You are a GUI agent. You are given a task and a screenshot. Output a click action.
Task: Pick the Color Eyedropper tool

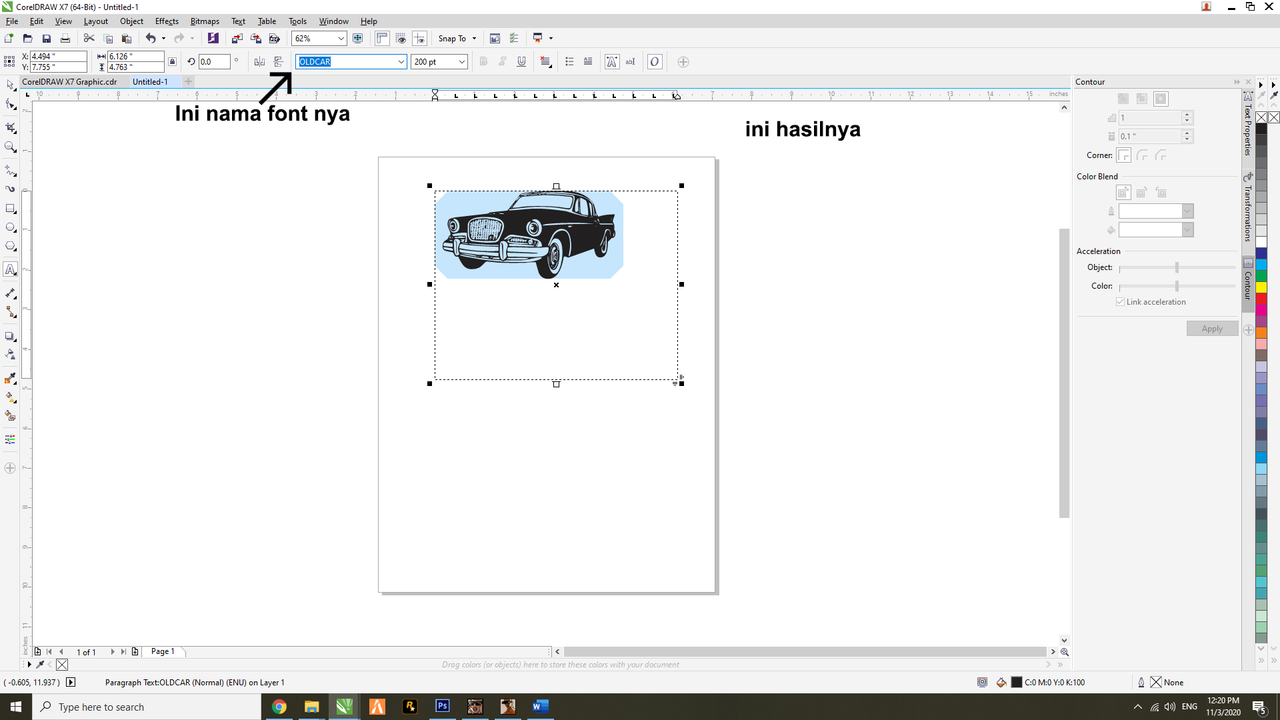tap(11, 378)
